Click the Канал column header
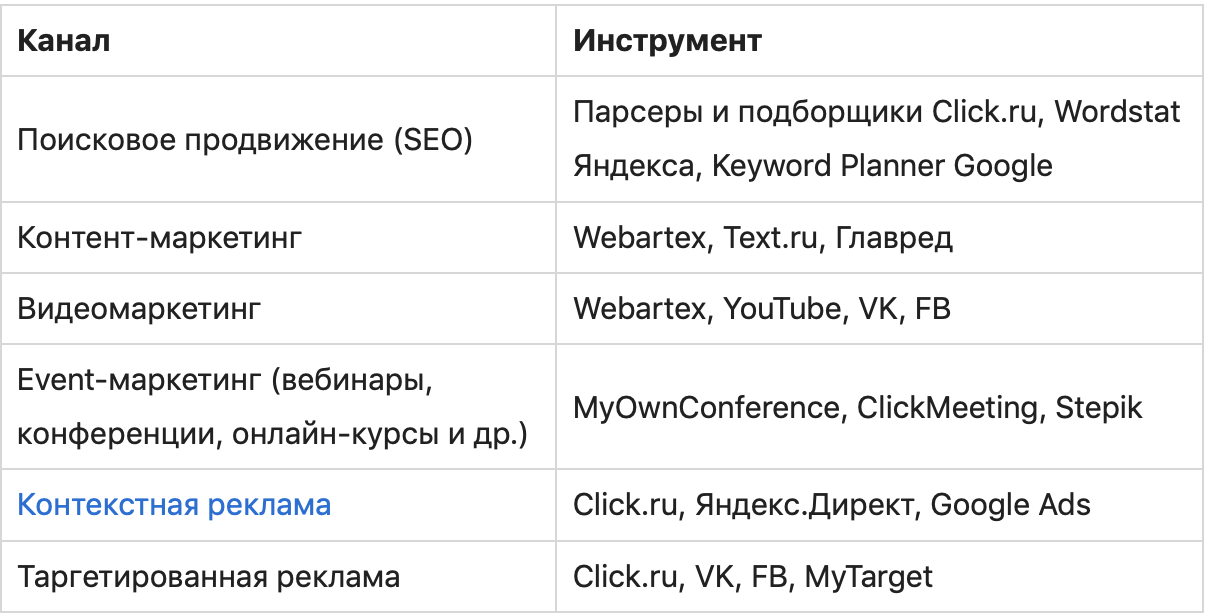Image resolution: width=1206 pixels, height=616 pixels. click(64, 41)
